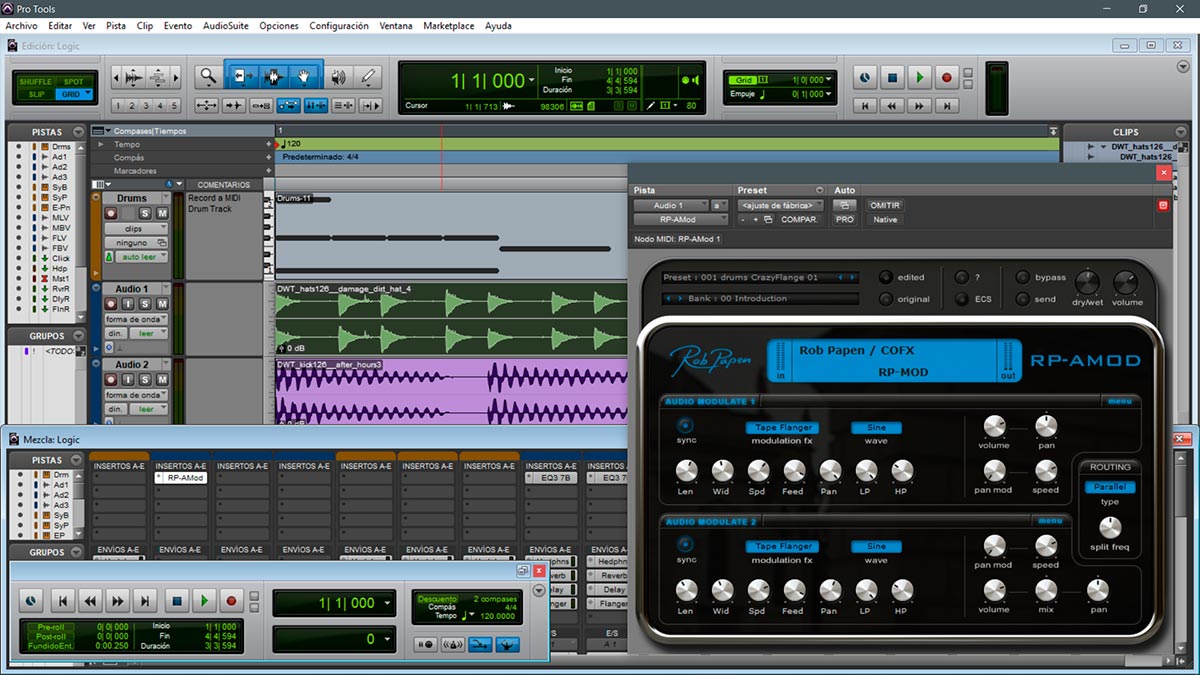This screenshot has height=675, width=1200.
Task: Open the Pista menu
Action: [x=116, y=26]
